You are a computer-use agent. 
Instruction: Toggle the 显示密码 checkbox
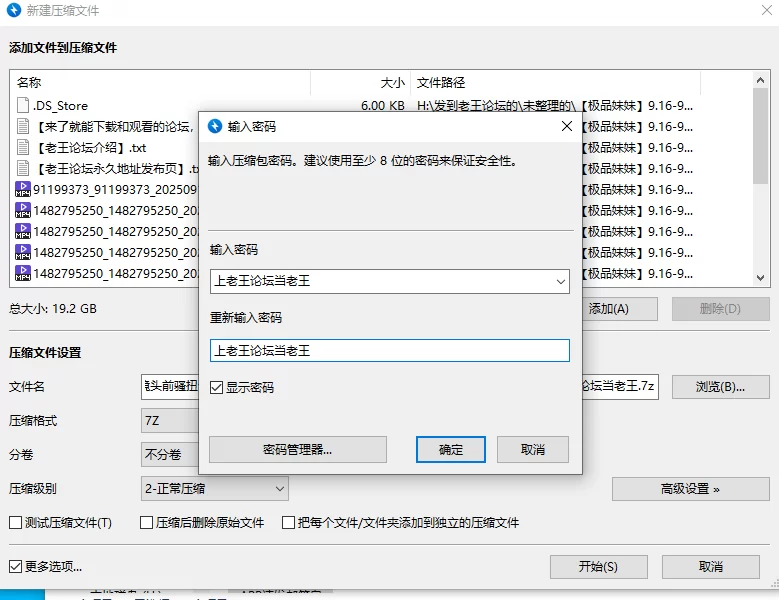(x=216, y=387)
